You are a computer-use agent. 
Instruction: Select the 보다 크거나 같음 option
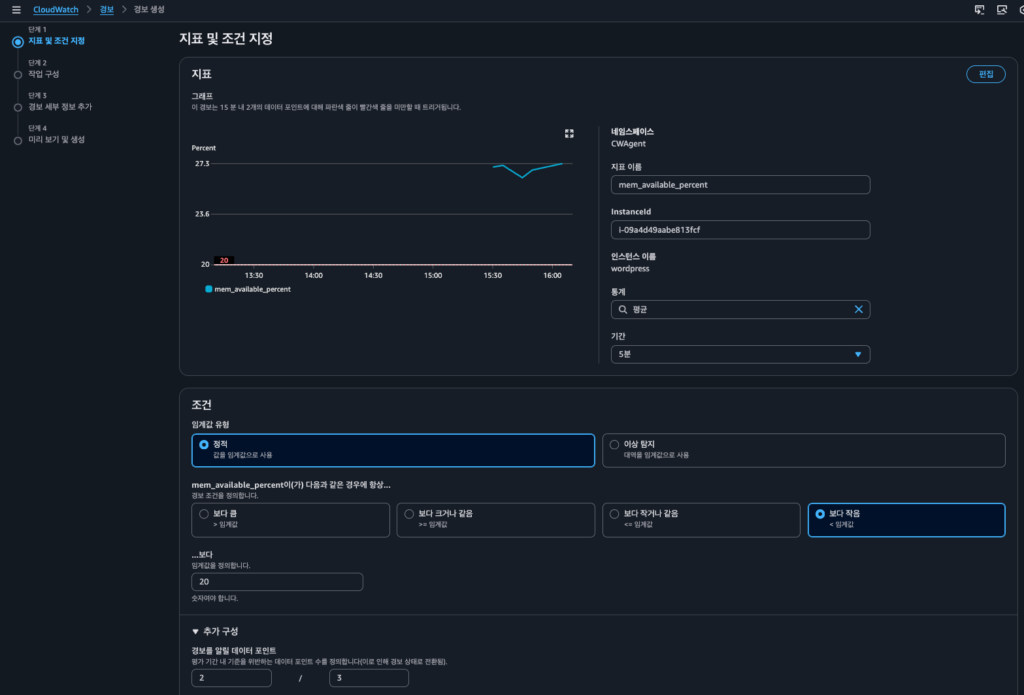click(410, 514)
